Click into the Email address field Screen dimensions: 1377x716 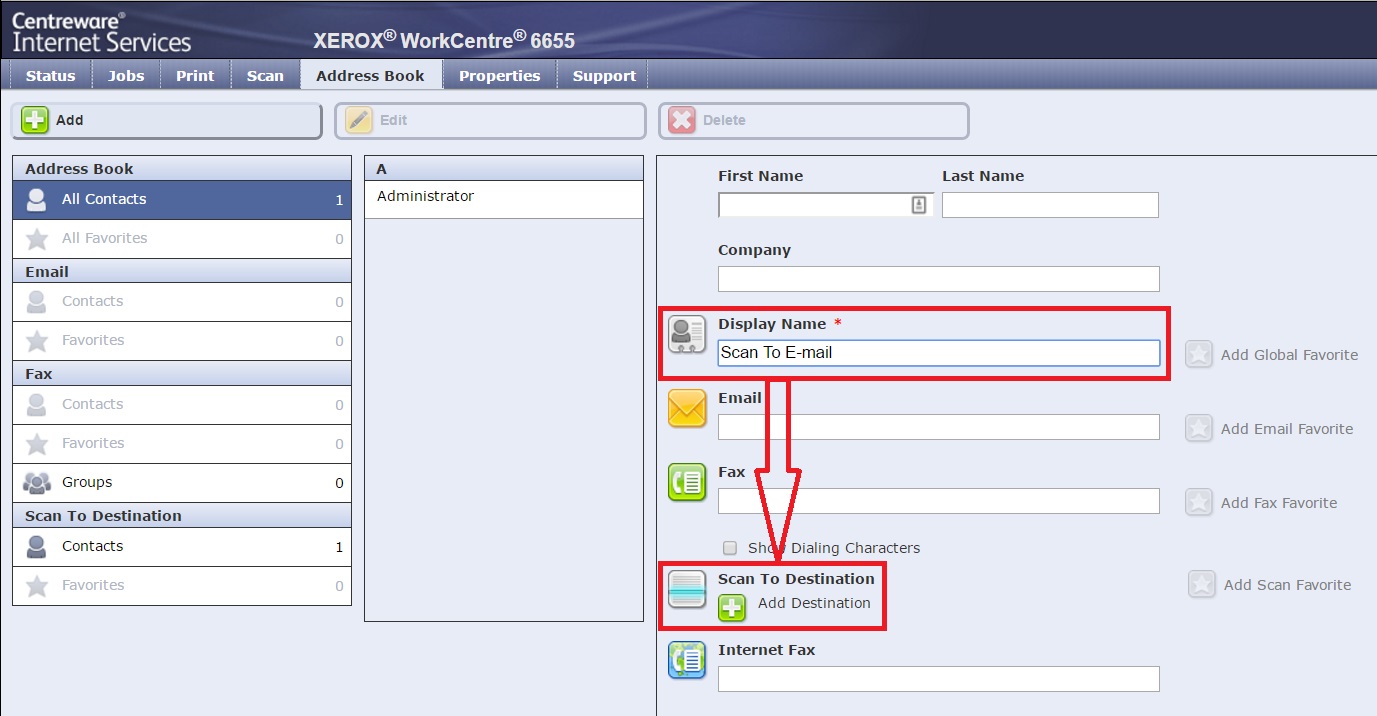pos(938,427)
